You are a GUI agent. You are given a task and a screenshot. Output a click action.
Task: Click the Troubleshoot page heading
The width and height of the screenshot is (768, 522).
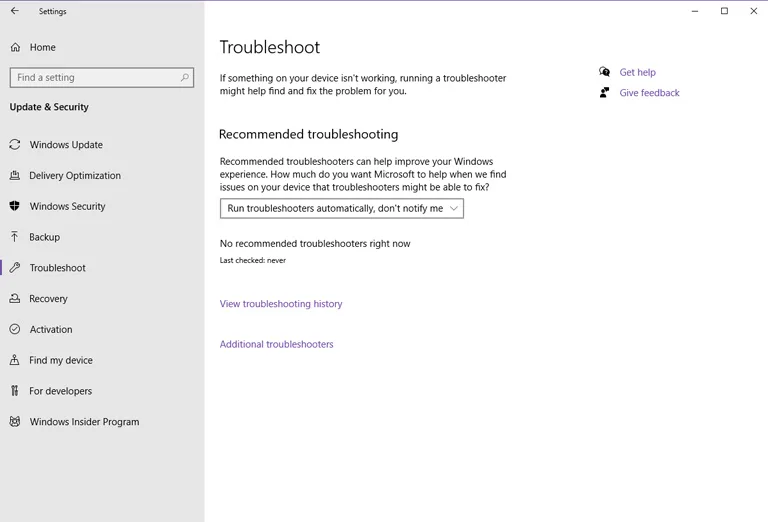click(x=269, y=47)
